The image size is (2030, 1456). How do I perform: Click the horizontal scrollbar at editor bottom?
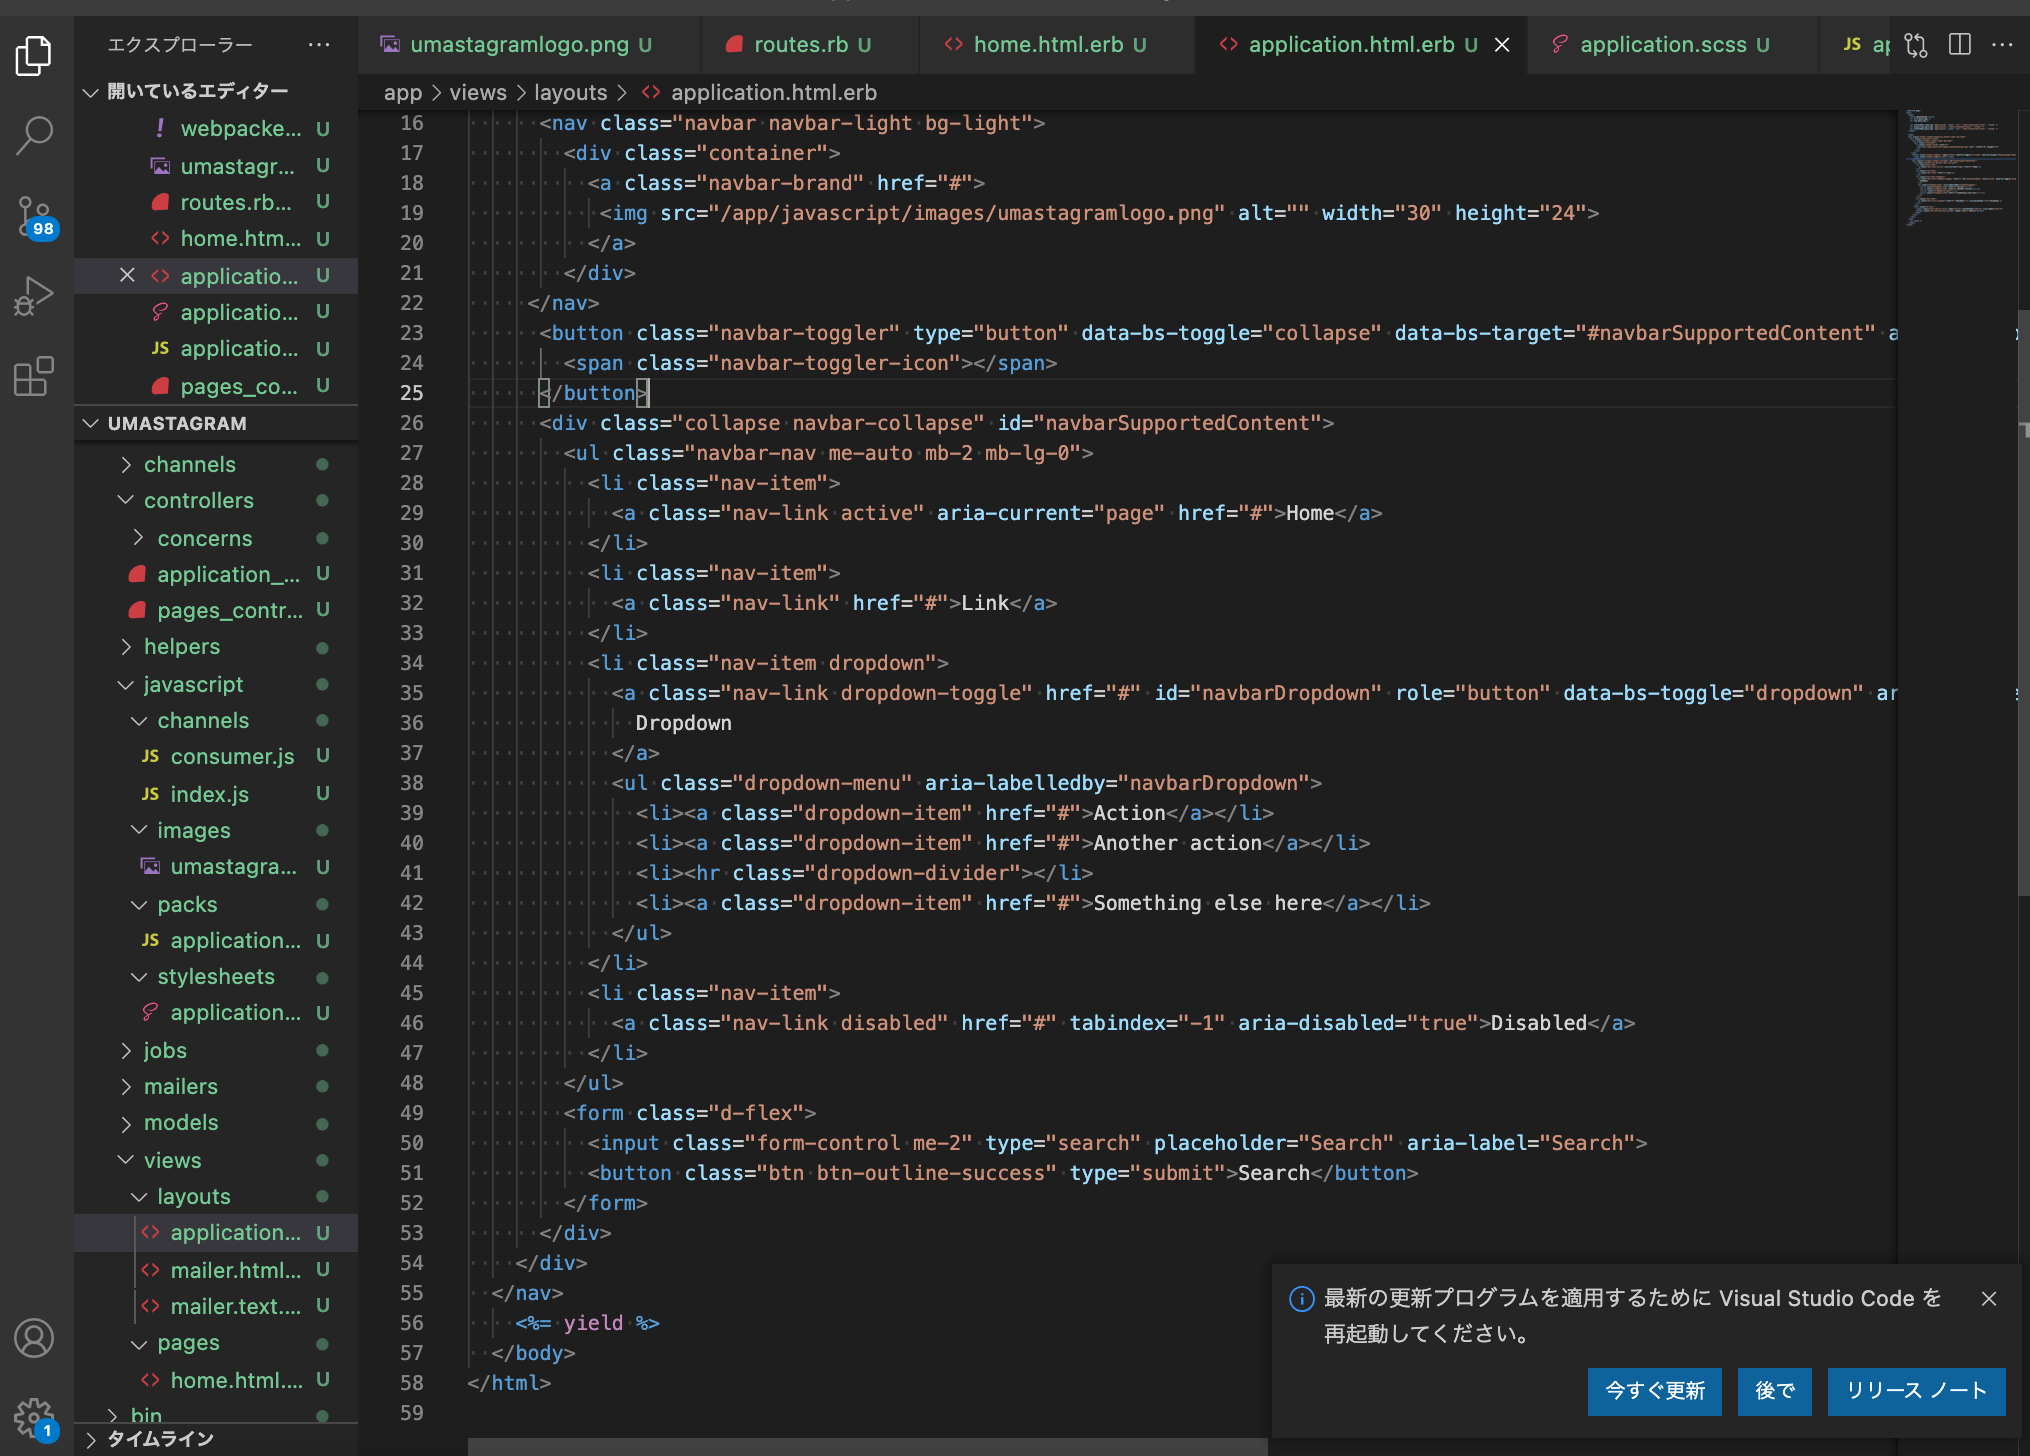(868, 1447)
